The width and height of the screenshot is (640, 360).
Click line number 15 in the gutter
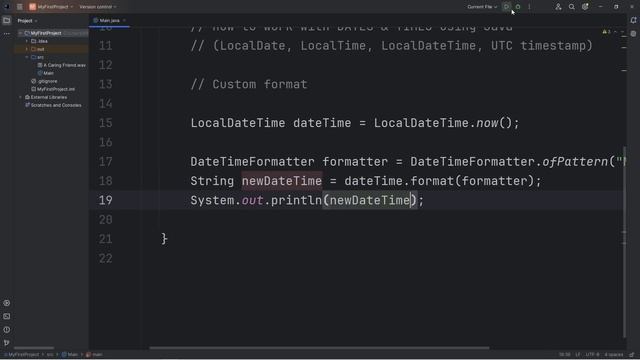[105, 123]
